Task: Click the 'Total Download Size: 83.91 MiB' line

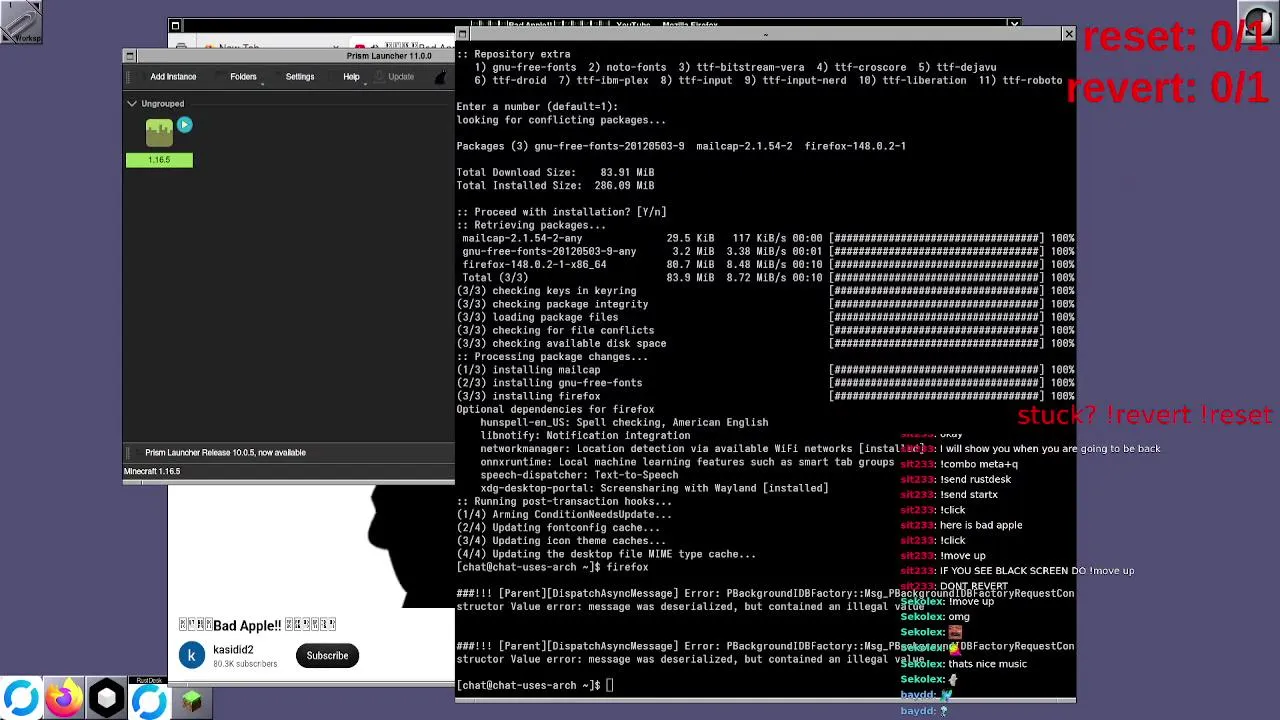Action: point(555,173)
